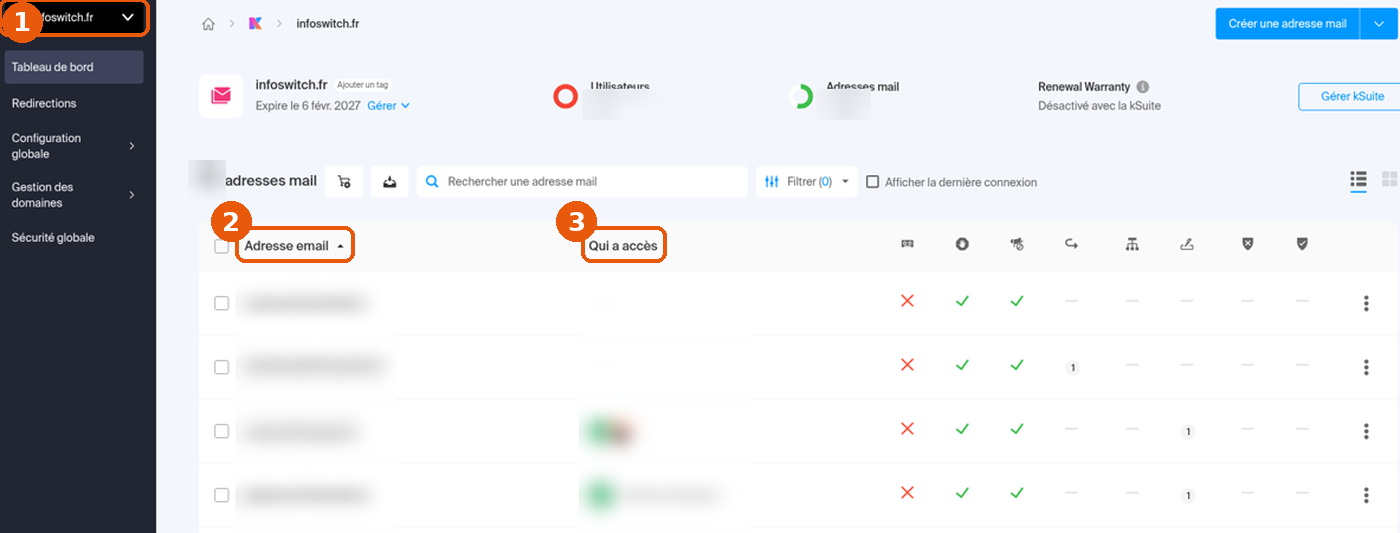
Task: Click the cassette-like first column header icon
Action: (907, 244)
